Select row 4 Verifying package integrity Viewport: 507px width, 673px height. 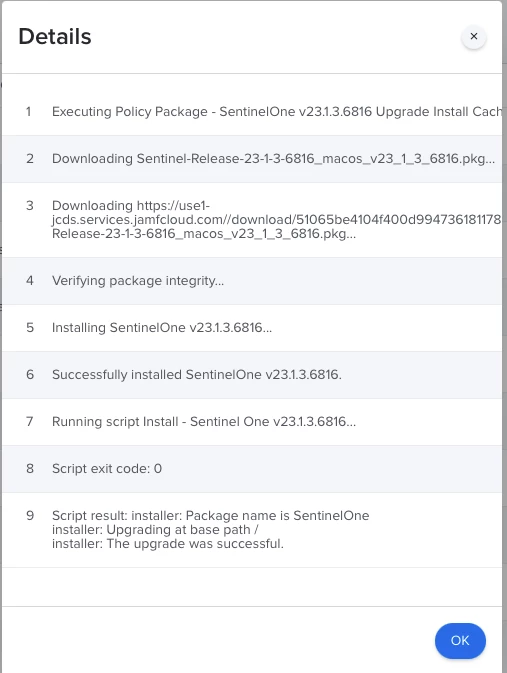point(252,281)
